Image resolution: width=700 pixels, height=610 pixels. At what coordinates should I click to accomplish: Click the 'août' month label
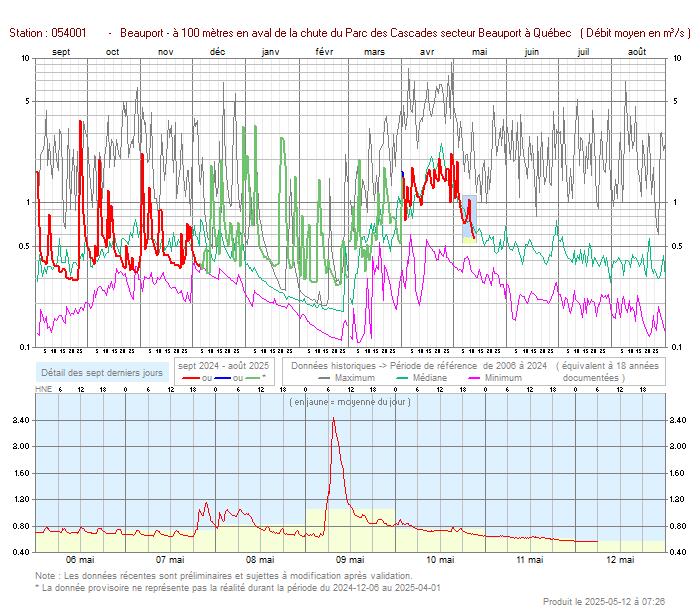637,52
